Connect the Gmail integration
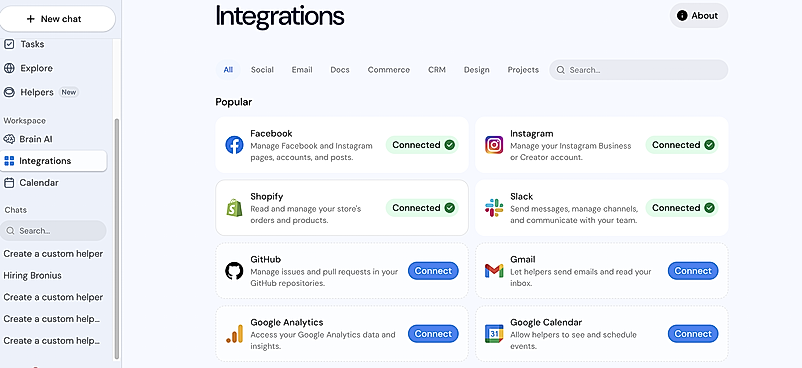Screen dimensions: 802x368 tap(693, 271)
